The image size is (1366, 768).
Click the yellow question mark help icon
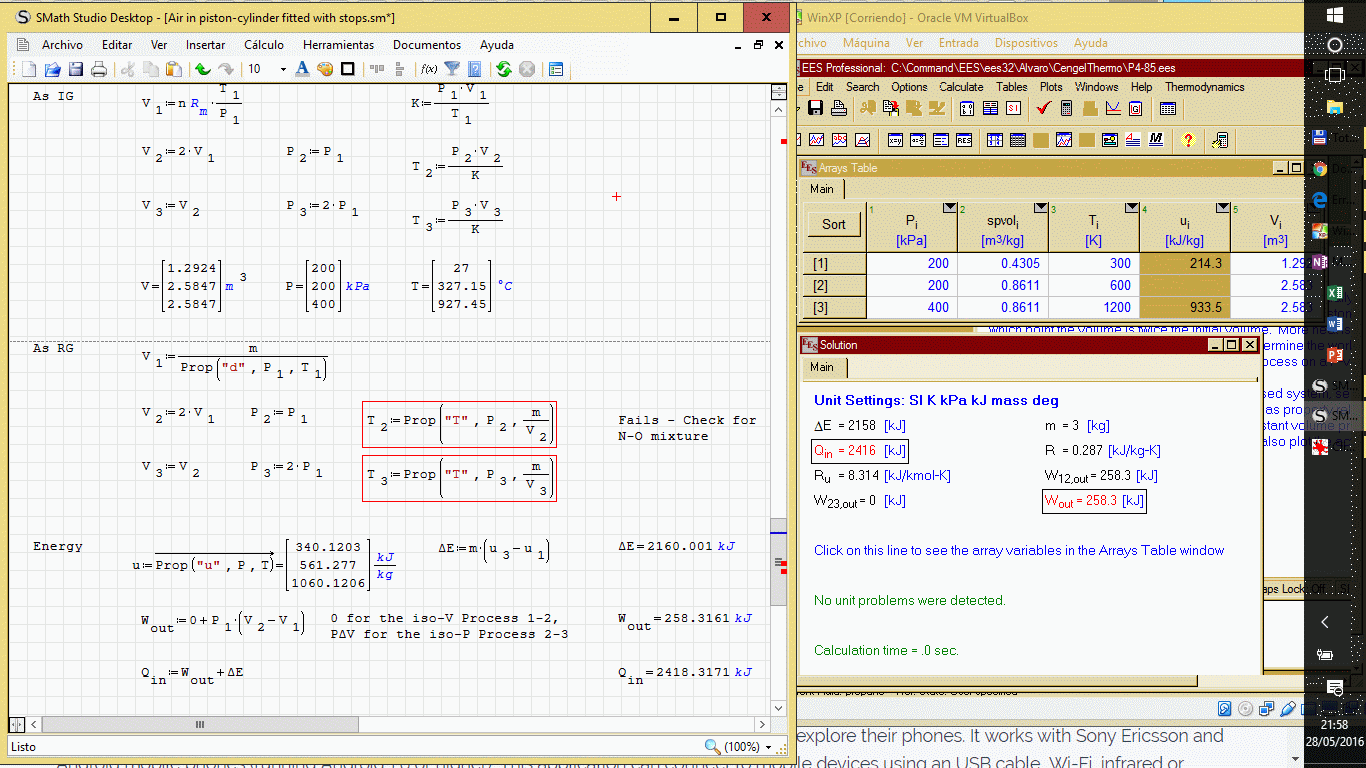[x=1188, y=140]
